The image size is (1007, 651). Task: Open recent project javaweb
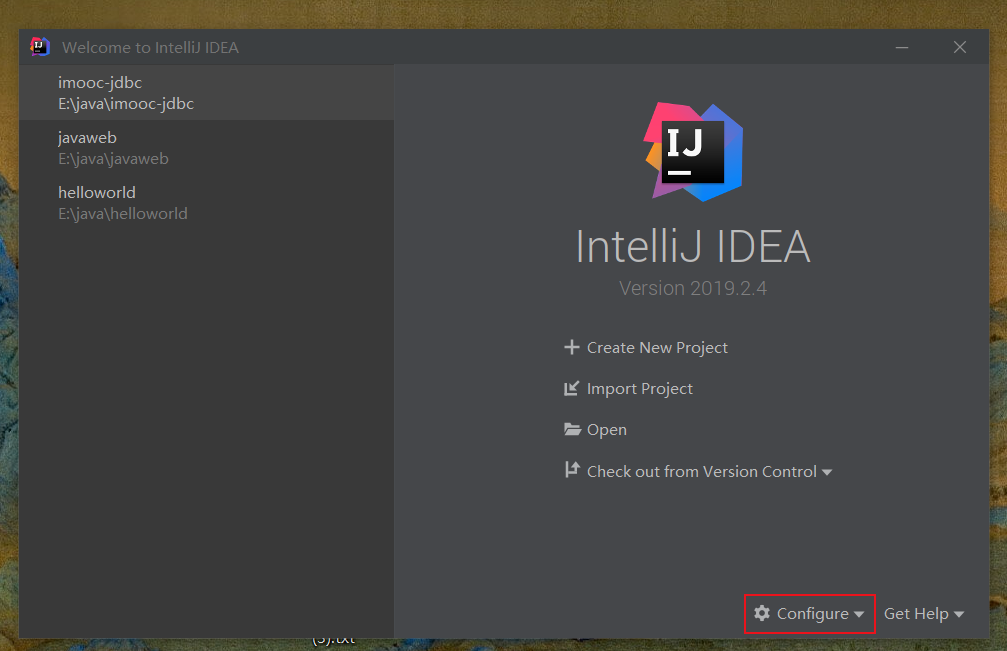click(x=206, y=148)
